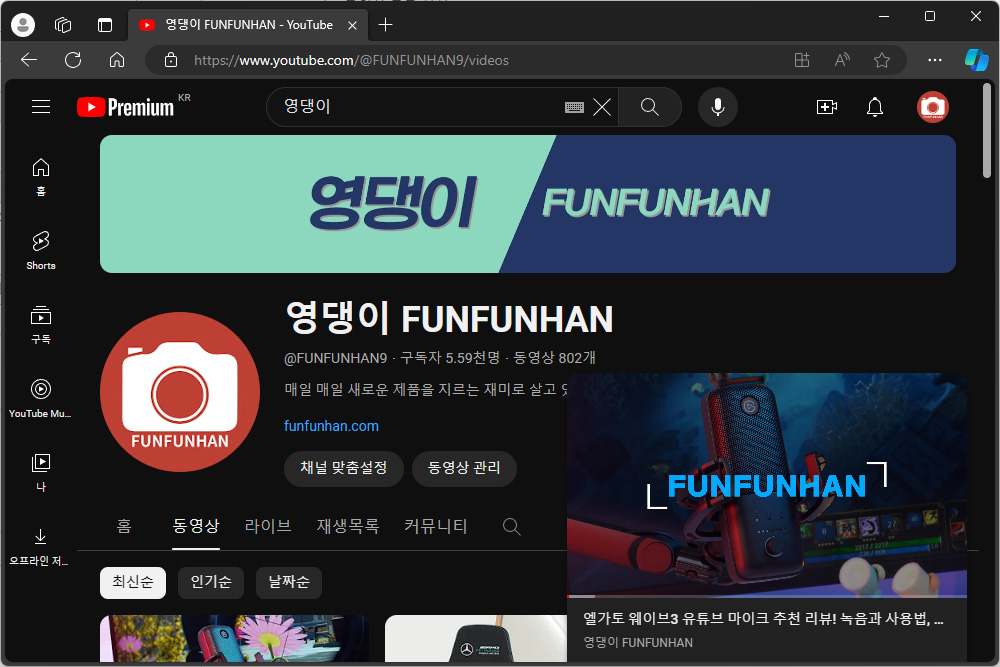
Task: Select the 동영상 tab
Action: (196, 526)
